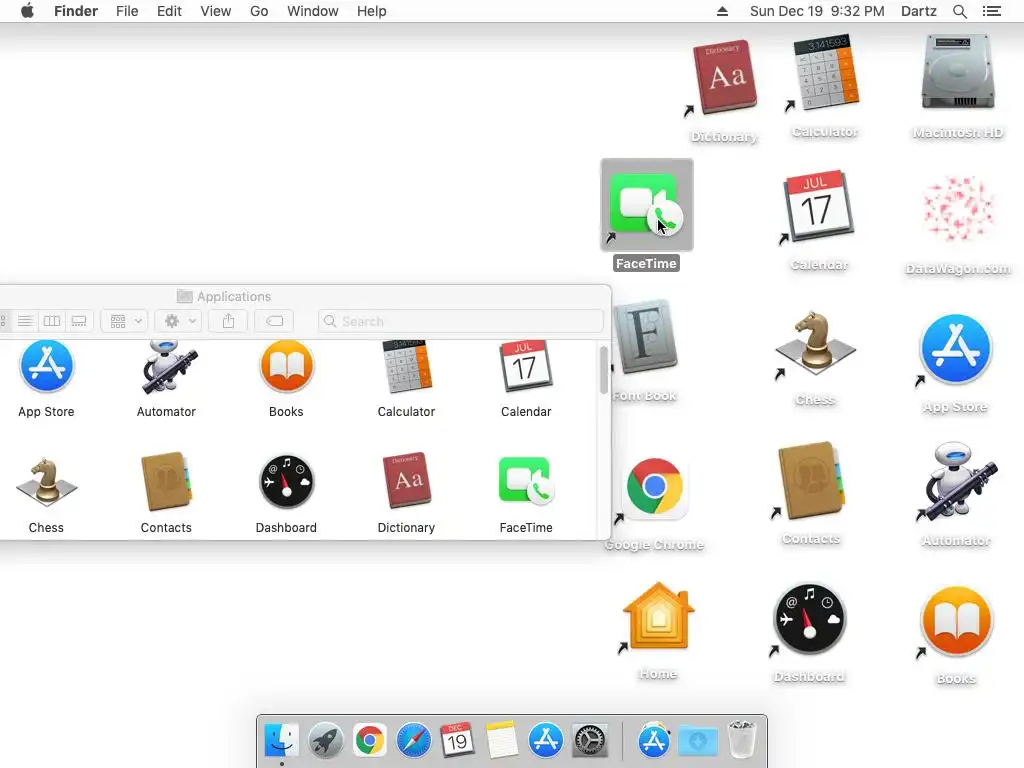Viewport: 1024px width, 768px height.
Task: Click the FaceTime shortcut on the desktop
Action: [647, 204]
